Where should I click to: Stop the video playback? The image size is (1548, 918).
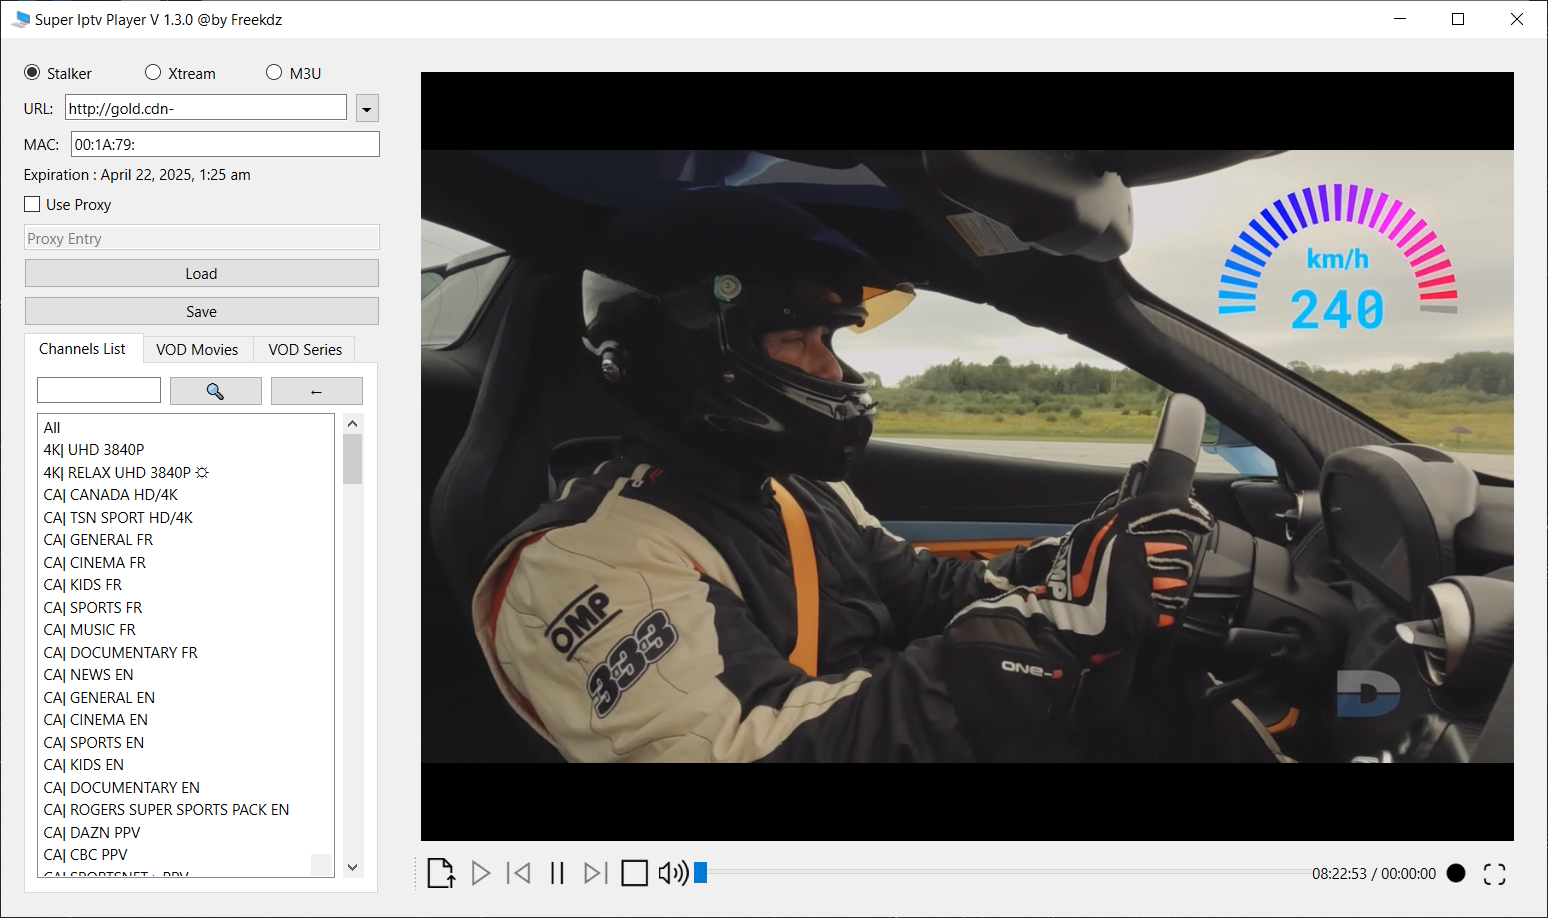point(634,873)
